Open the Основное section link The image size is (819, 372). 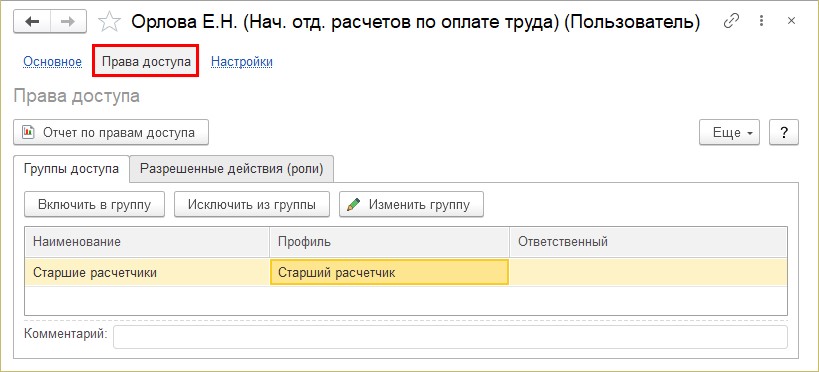(53, 62)
